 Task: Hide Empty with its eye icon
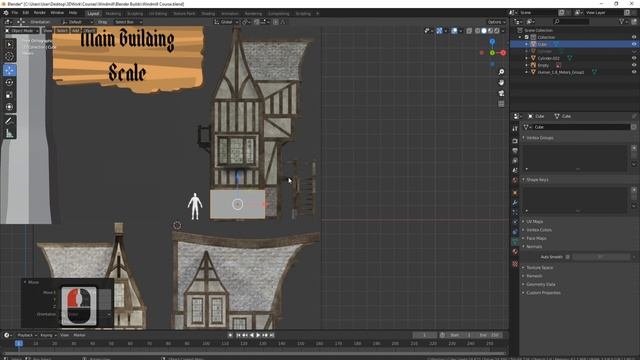point(634,65)
